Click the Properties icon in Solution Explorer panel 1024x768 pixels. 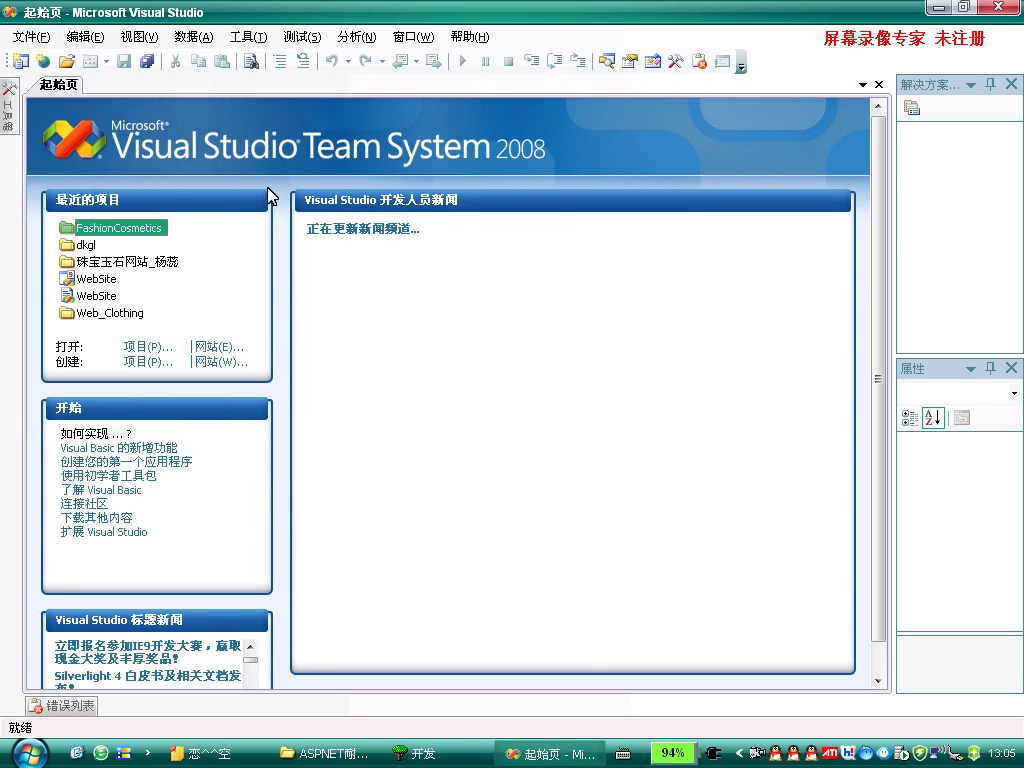pyautogui.click(x=912, y=108)
